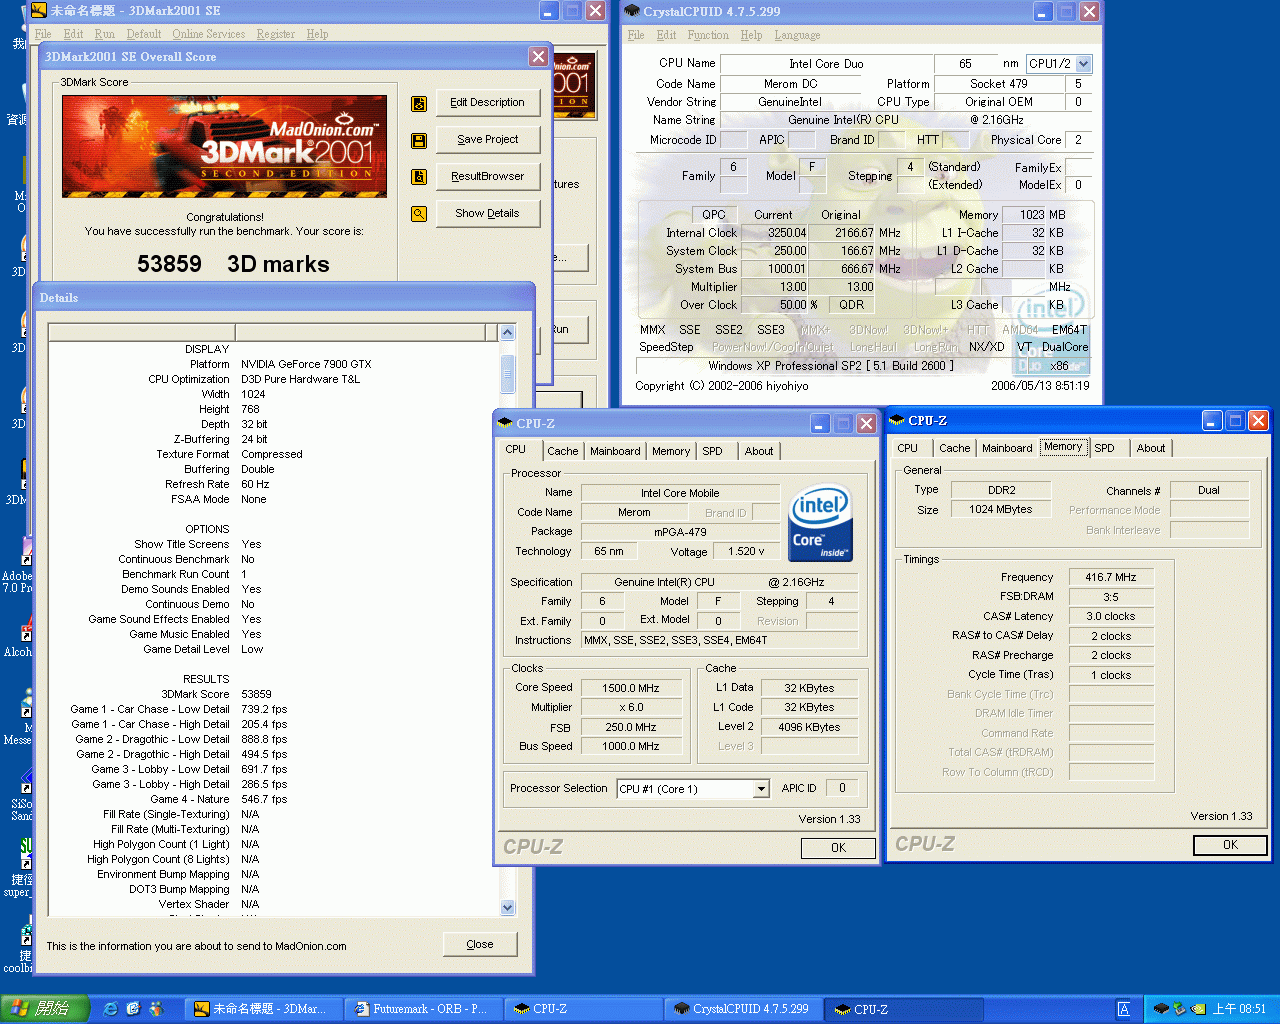Click the ResultBrowser button
1280x1024 pixels.
pyautogui.click(x=487, y=177)
